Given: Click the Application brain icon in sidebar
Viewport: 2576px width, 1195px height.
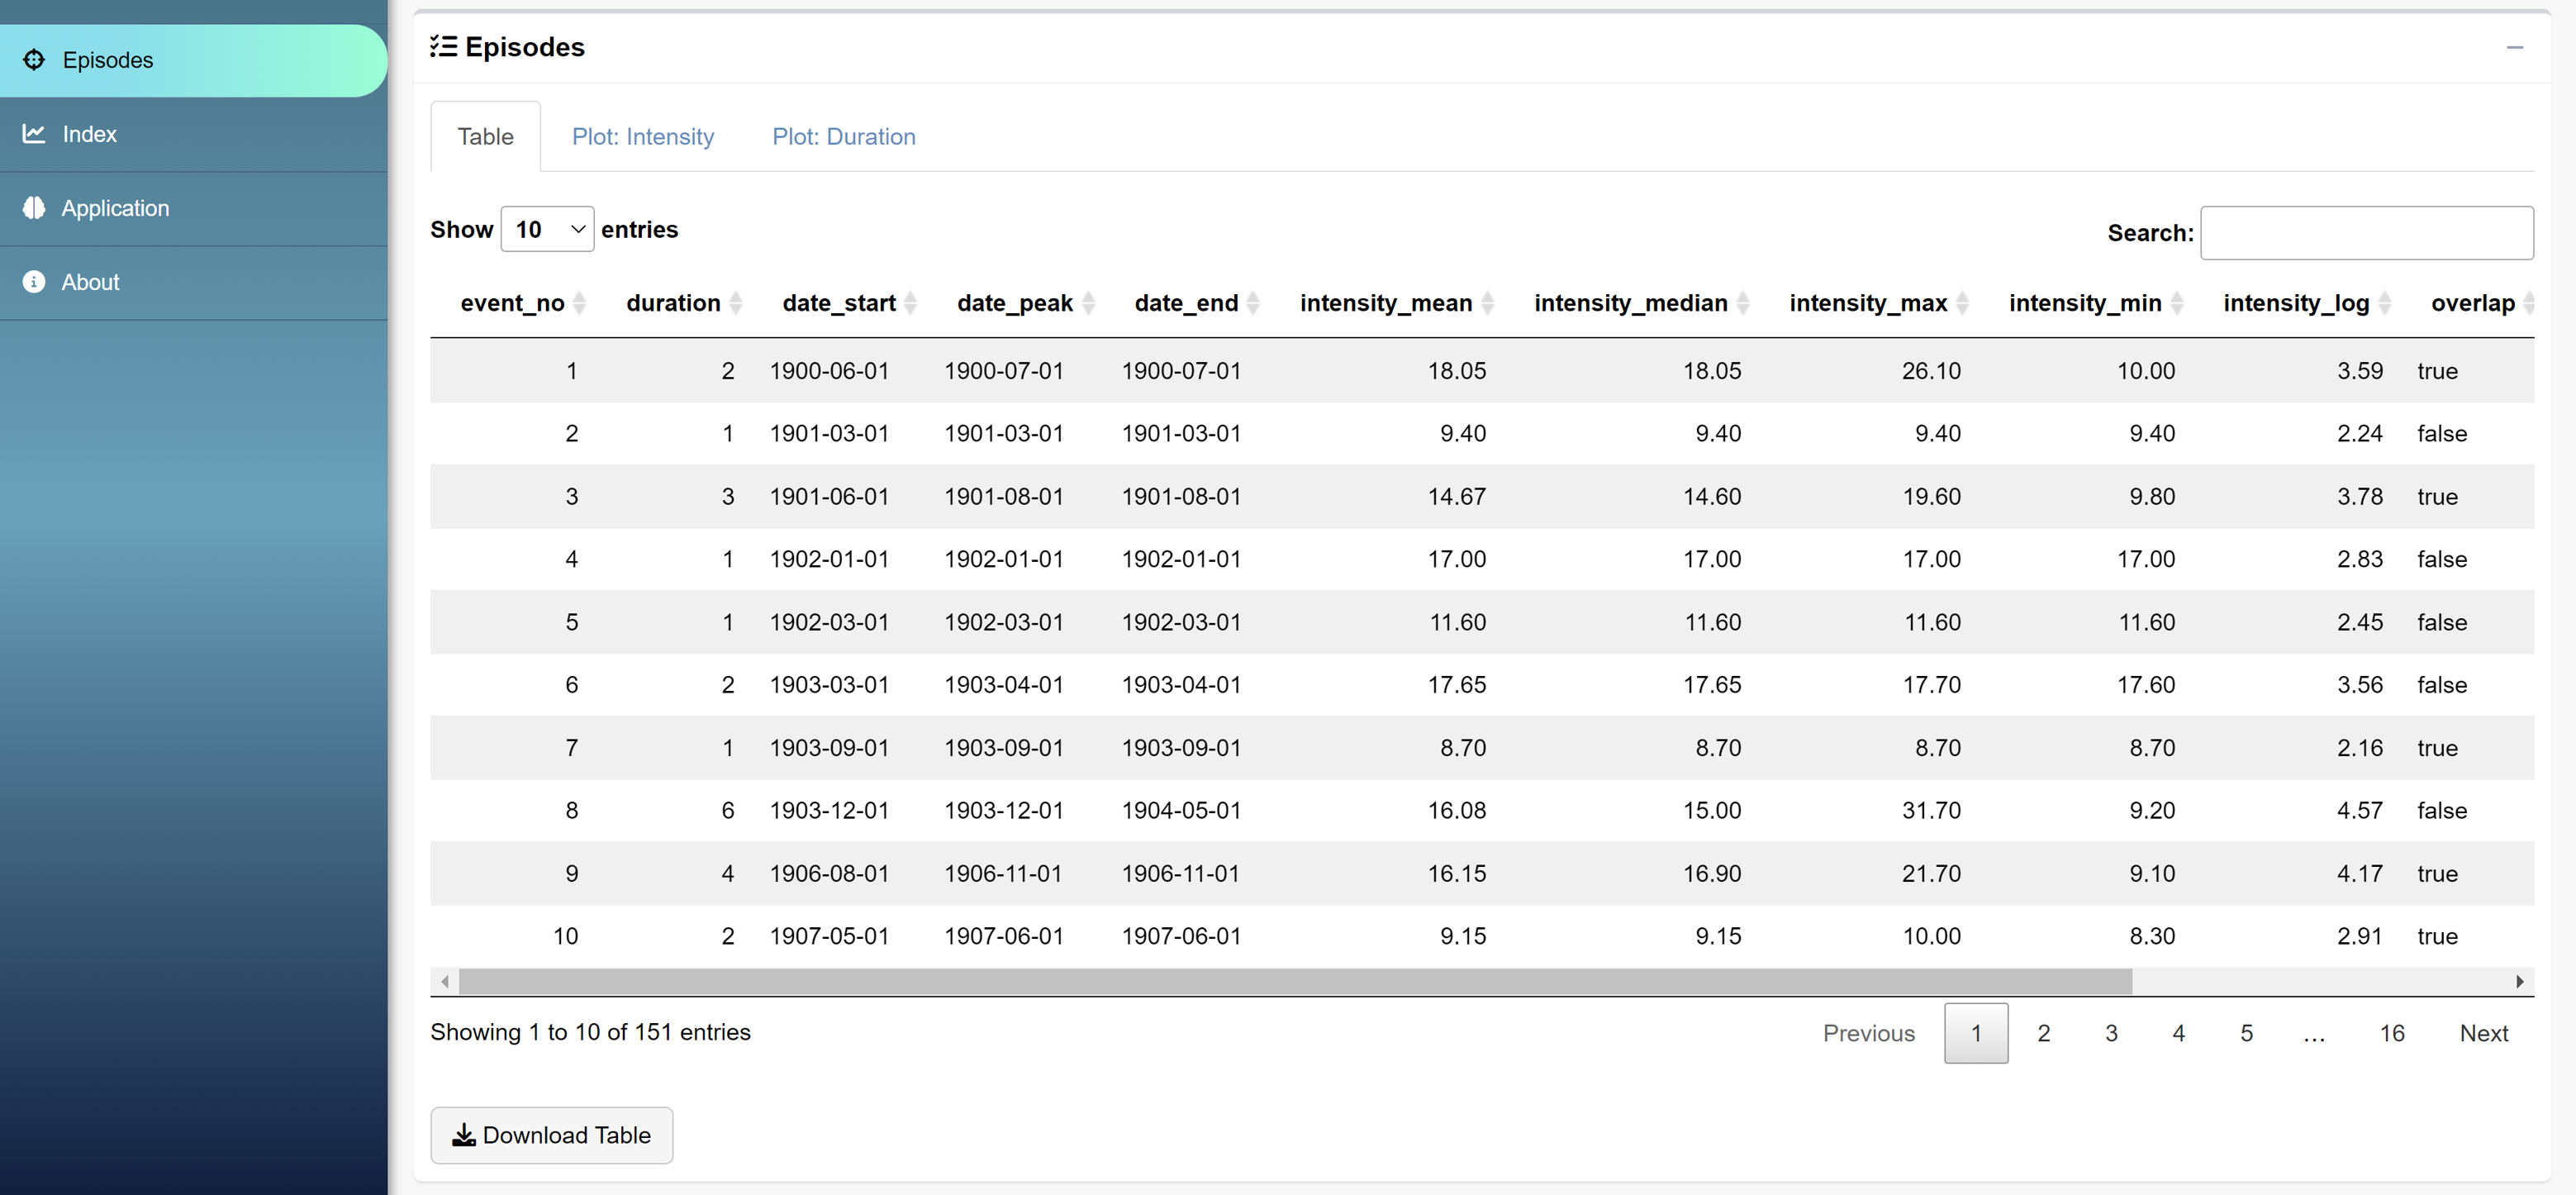Looking at the screenshot, I should [x=34, y=208].
